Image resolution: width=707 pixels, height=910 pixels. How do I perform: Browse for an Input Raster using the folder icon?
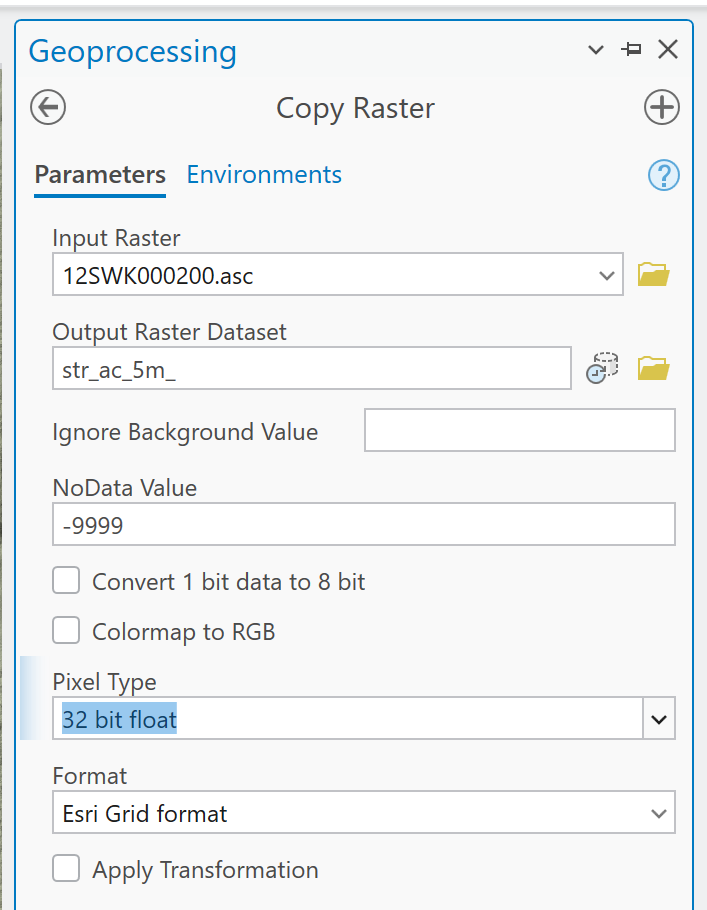pos(654,274)
